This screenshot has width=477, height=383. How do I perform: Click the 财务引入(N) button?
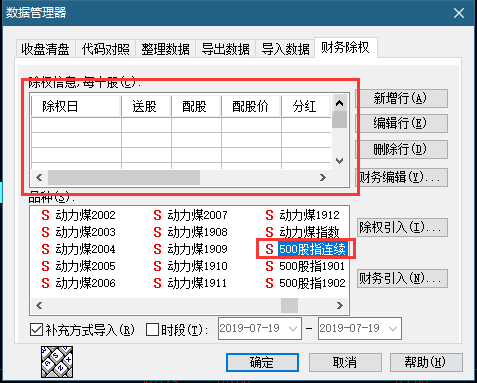click(x=402, y=278)
